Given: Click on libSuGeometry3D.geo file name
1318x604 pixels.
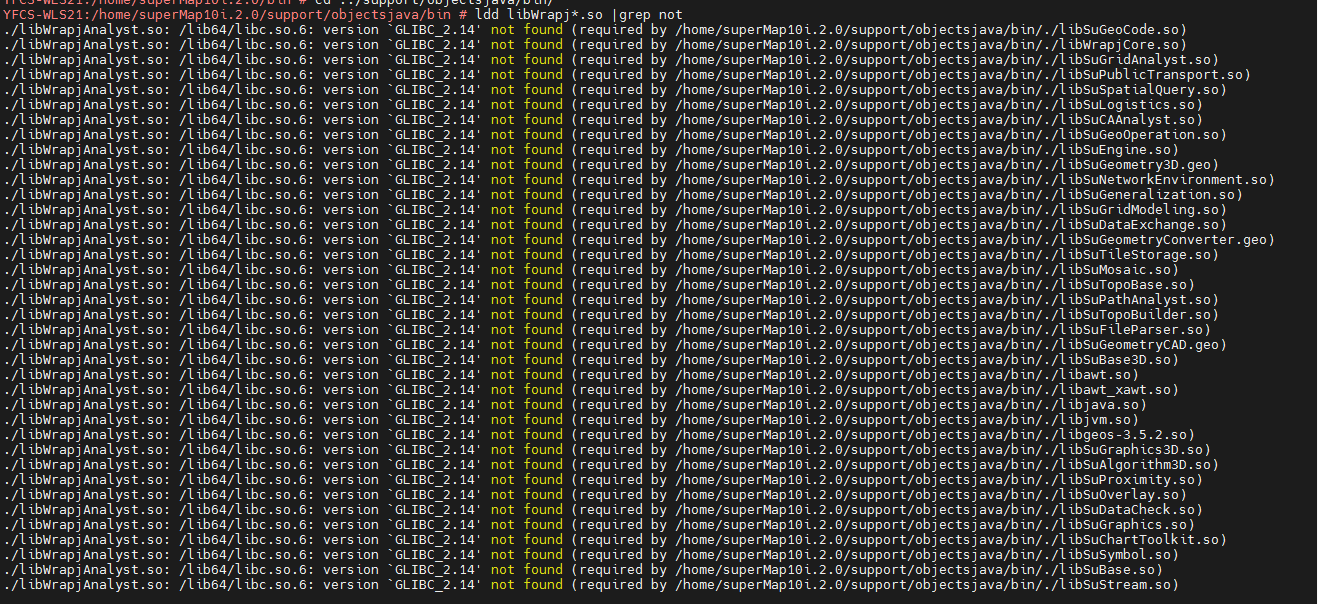Looking at the screenshot, I should (1135, 165).
